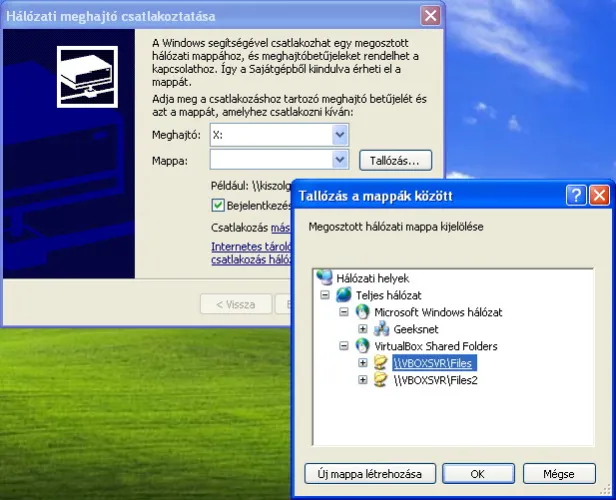Click the dialog resize grip corner
This screenshot has height=500, width=616.
coord(605,489)
